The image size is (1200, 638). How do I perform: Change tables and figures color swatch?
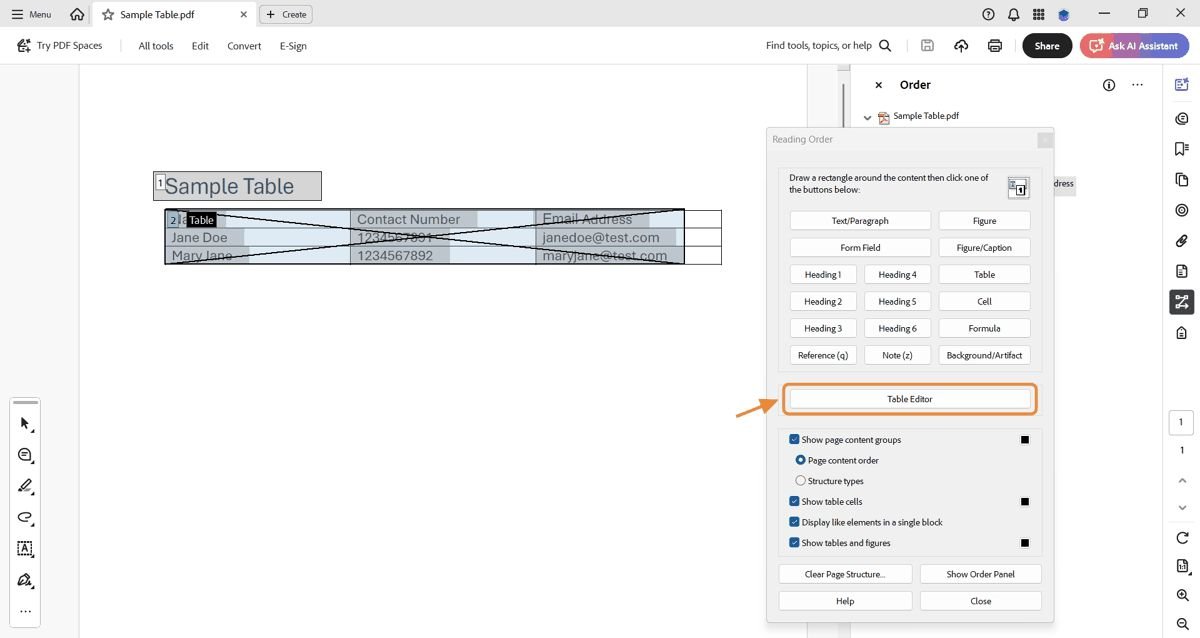click(1024, 543)
